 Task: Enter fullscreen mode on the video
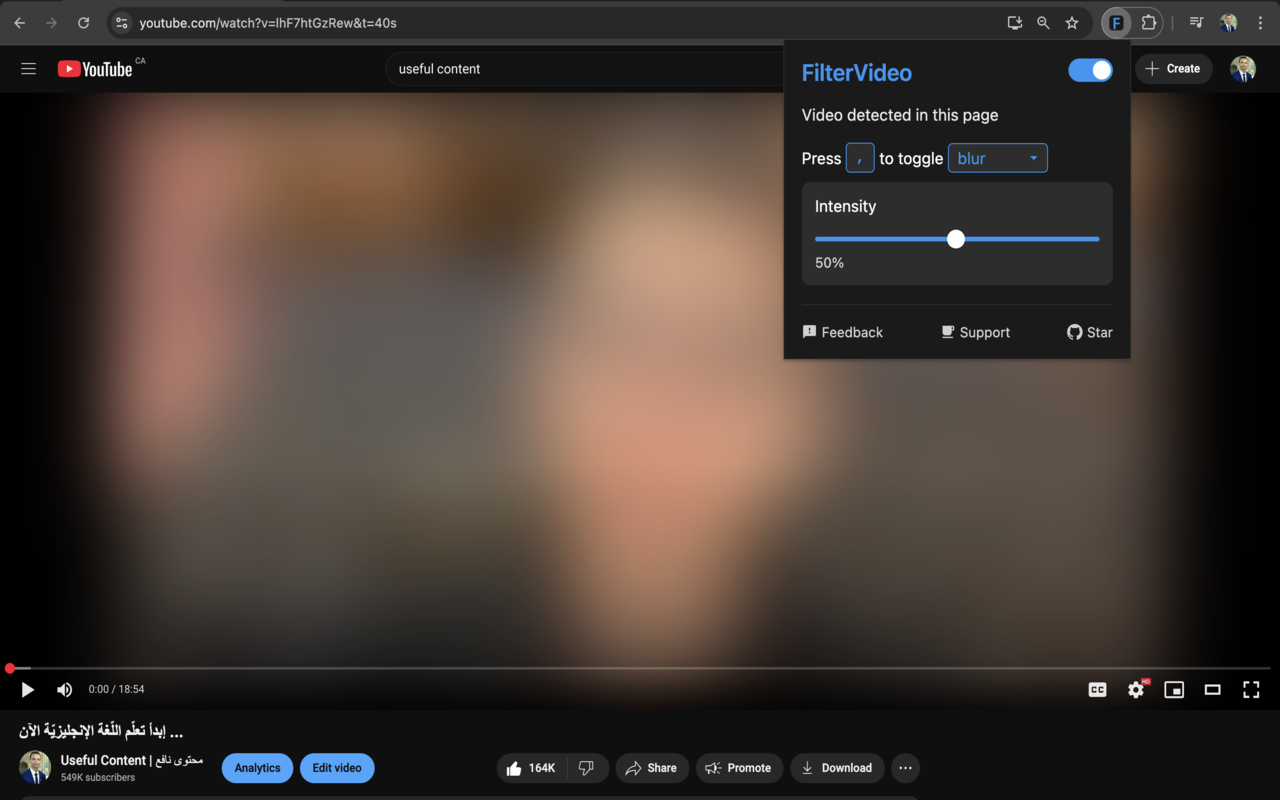pos(1251,689)
